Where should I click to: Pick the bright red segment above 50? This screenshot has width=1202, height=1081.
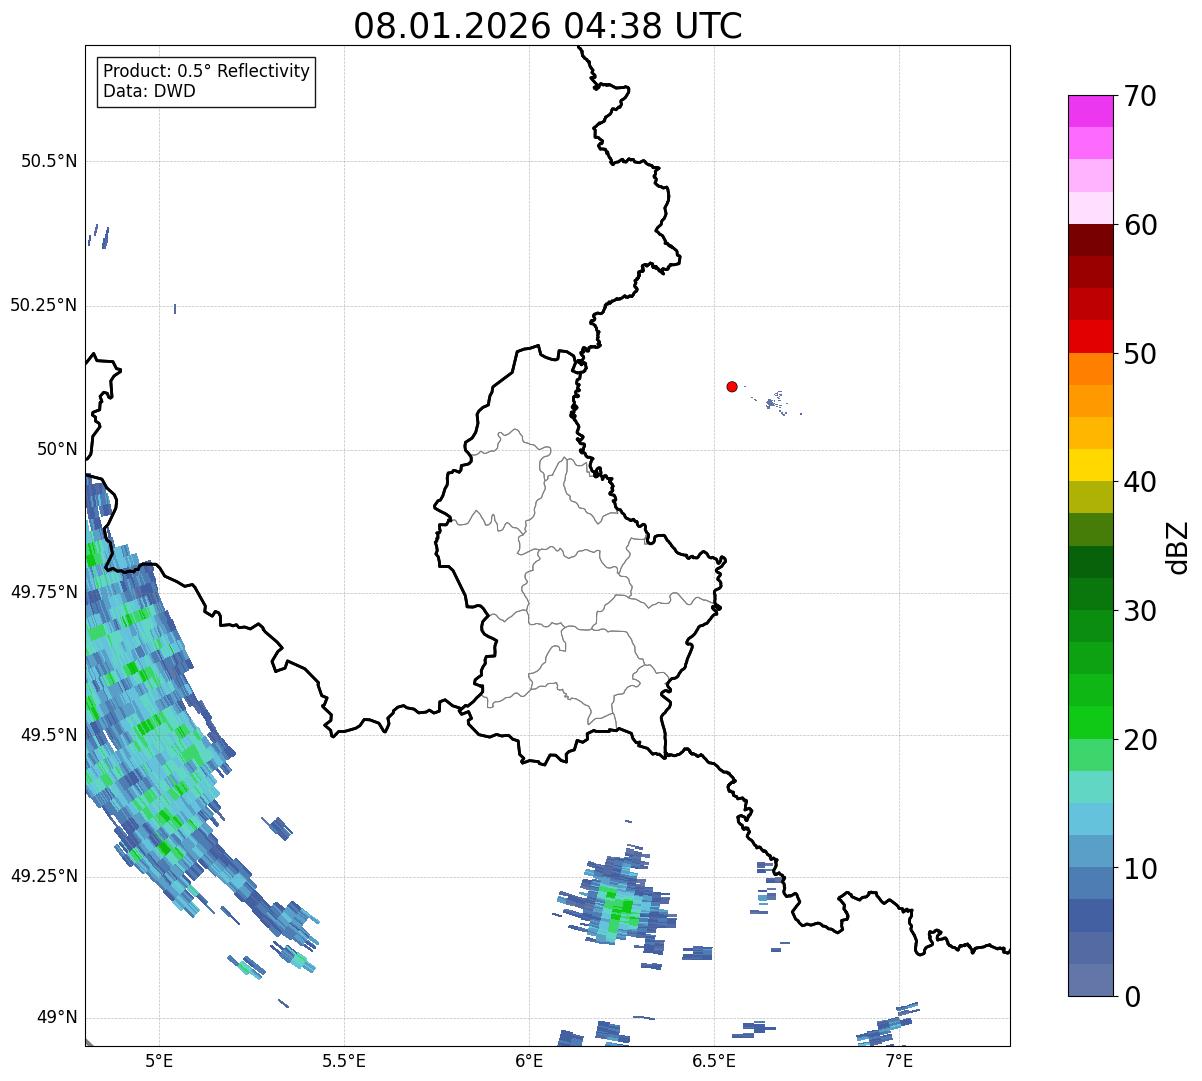point(1090,336)
